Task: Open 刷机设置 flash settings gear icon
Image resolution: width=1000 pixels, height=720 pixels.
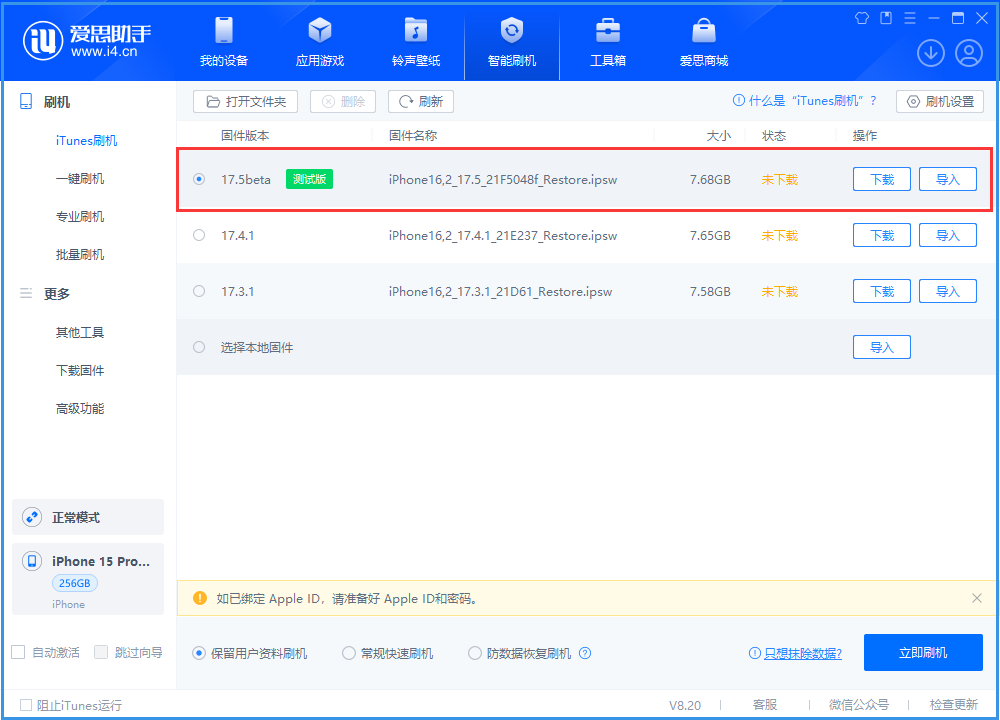Action: [x=939, y=101]
